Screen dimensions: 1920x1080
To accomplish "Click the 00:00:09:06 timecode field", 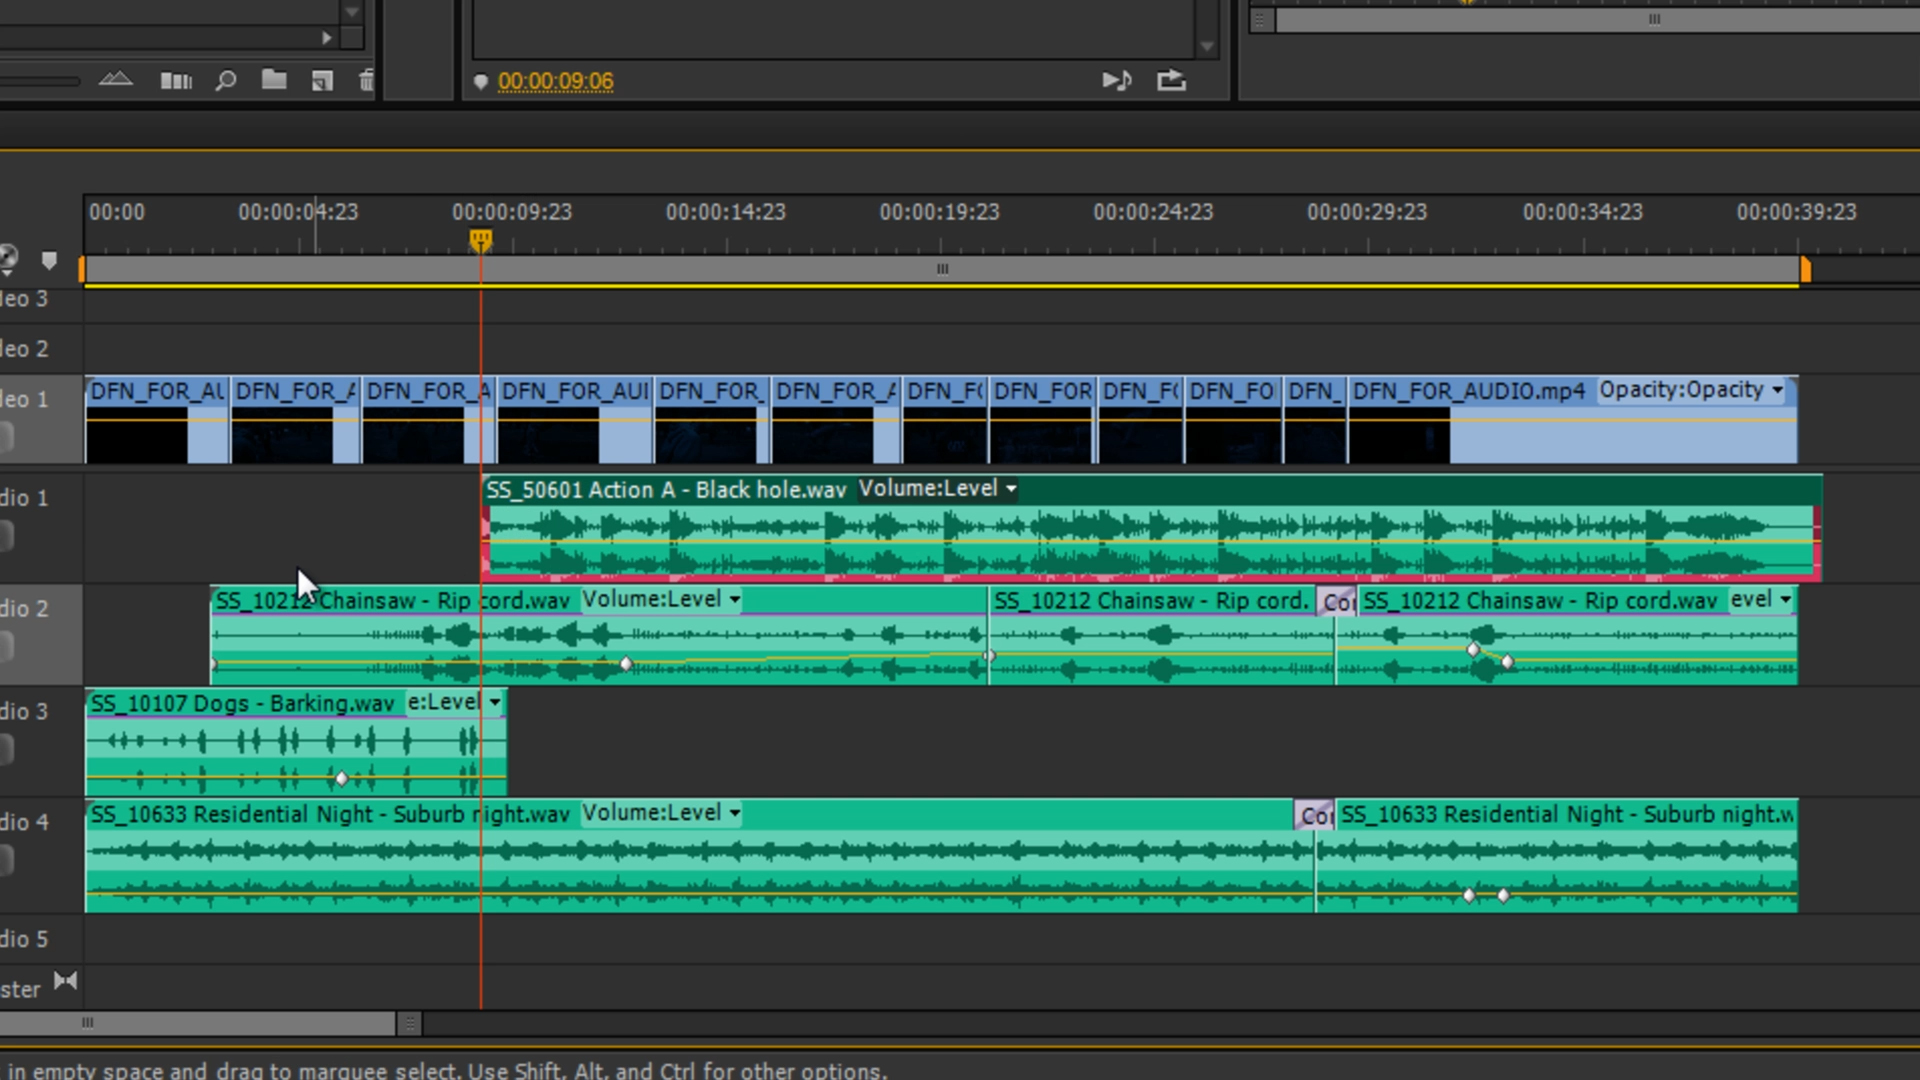I will tap(555, 81).
